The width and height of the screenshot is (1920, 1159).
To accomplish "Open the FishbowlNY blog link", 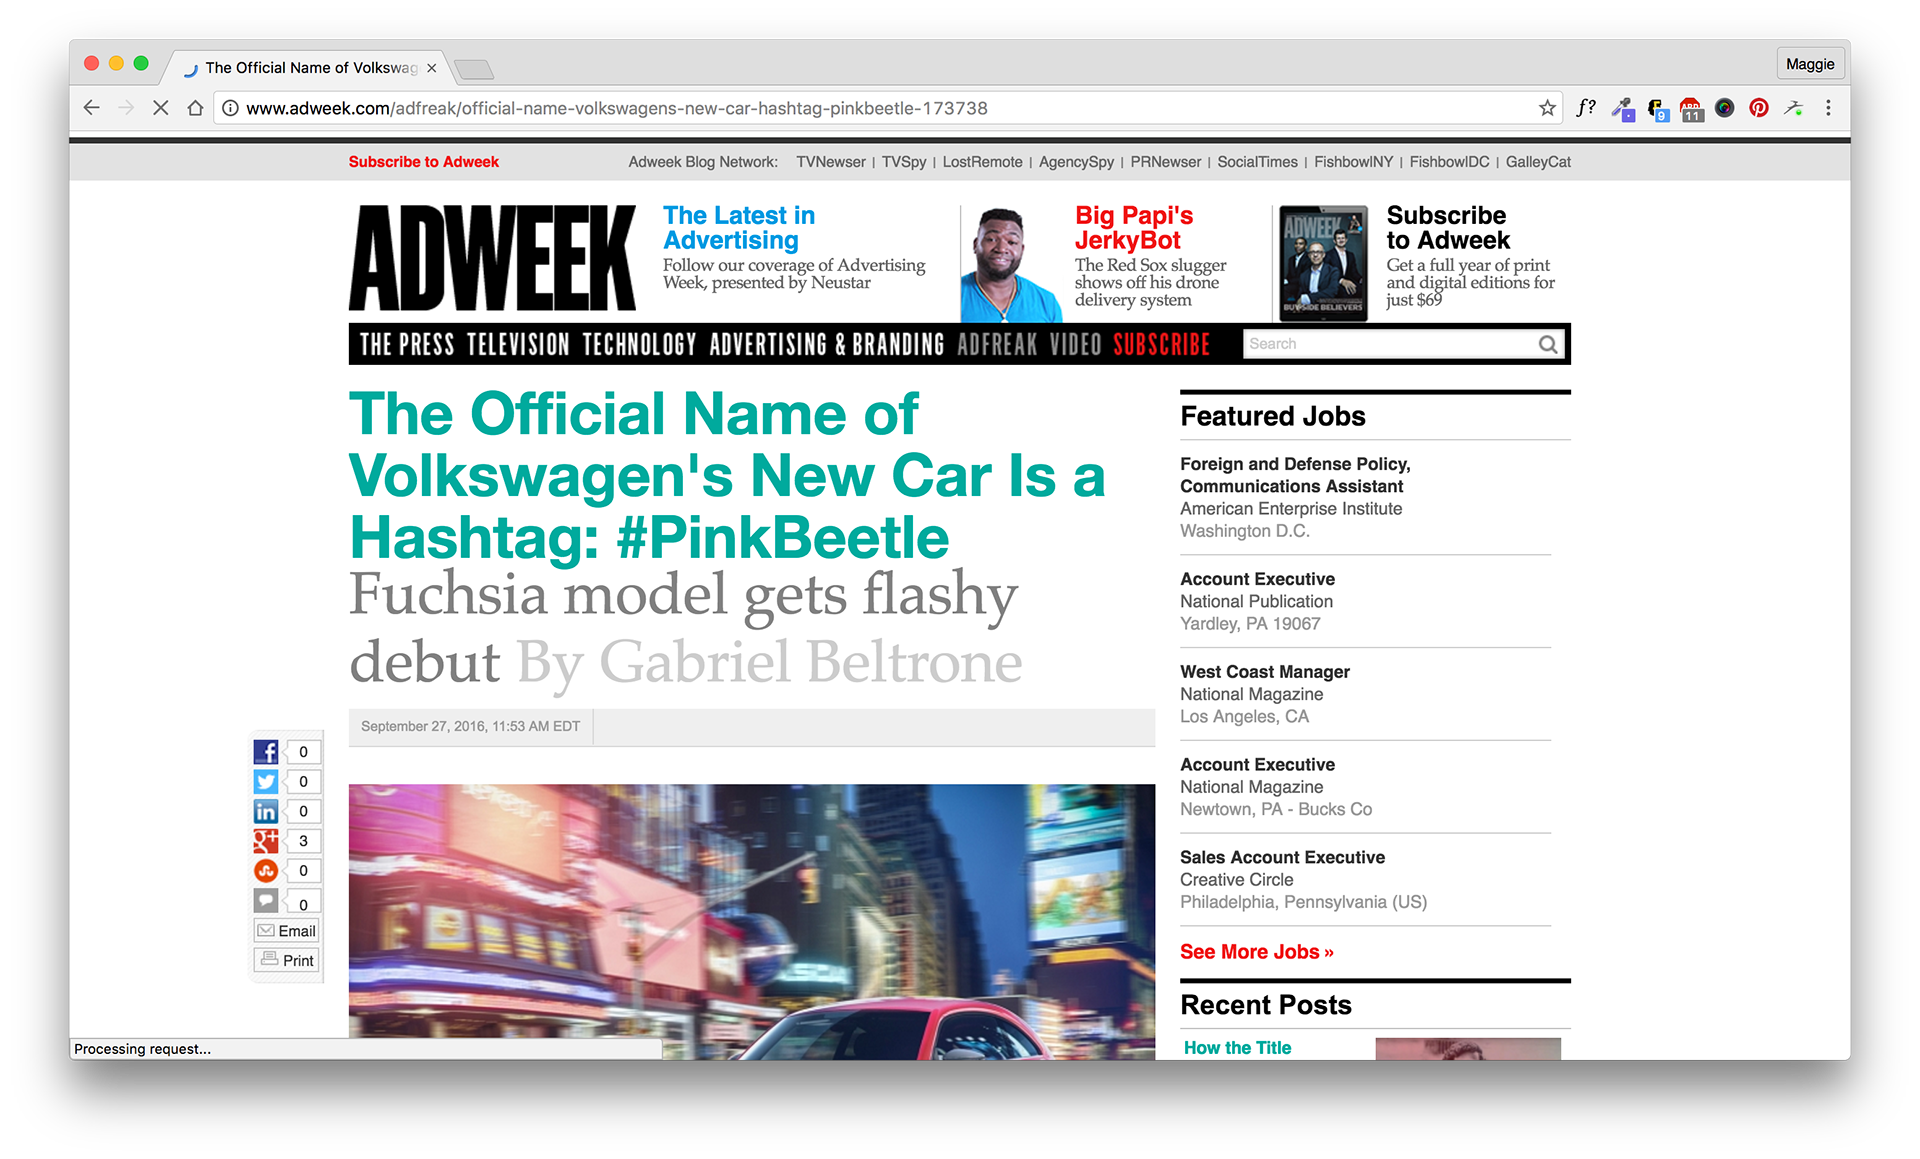I will (1353, 162).
